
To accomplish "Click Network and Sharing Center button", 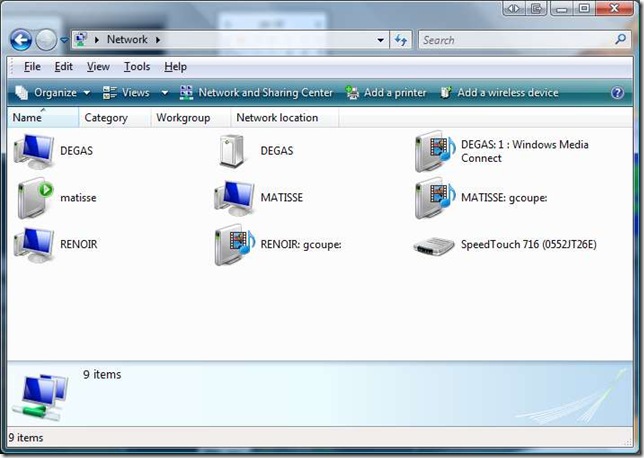I will tap(256, 93).
